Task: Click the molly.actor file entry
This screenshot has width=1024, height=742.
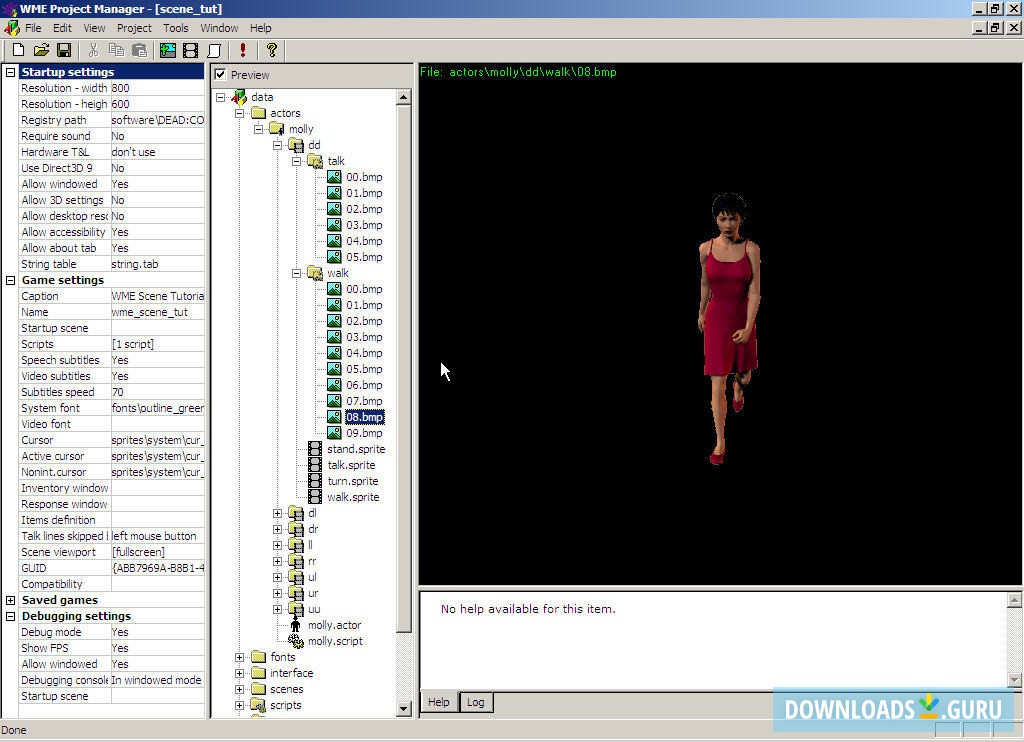Action: pyautogui.click(x=334, y=625)
